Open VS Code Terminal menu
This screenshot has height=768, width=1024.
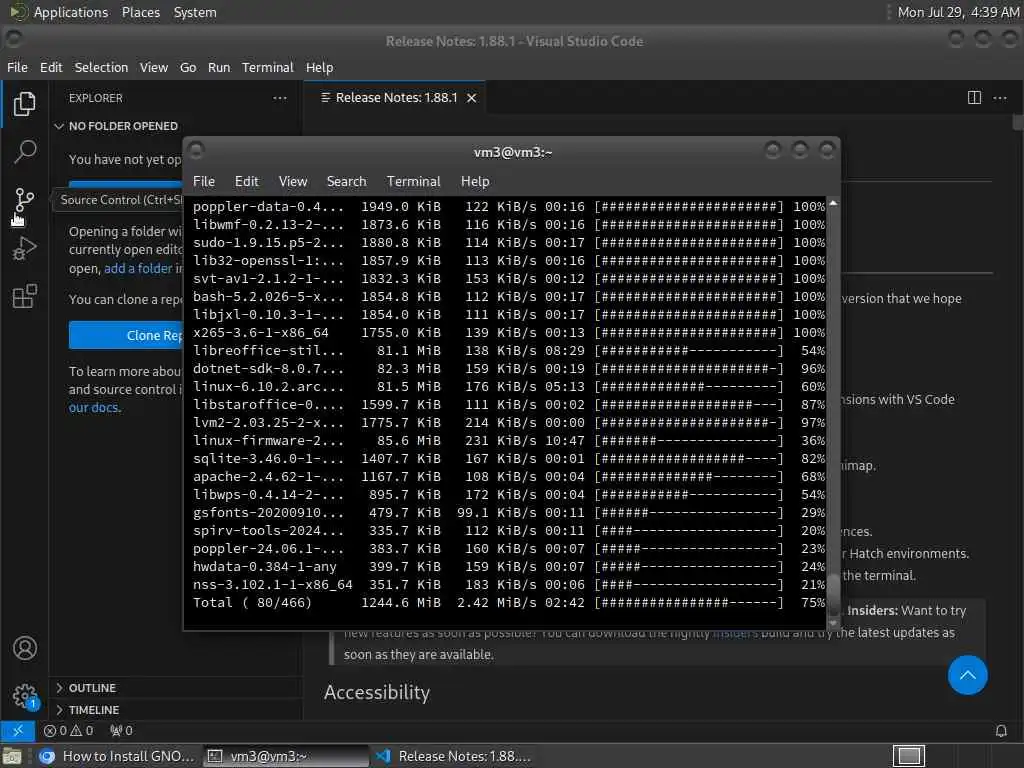coord(268,67)
